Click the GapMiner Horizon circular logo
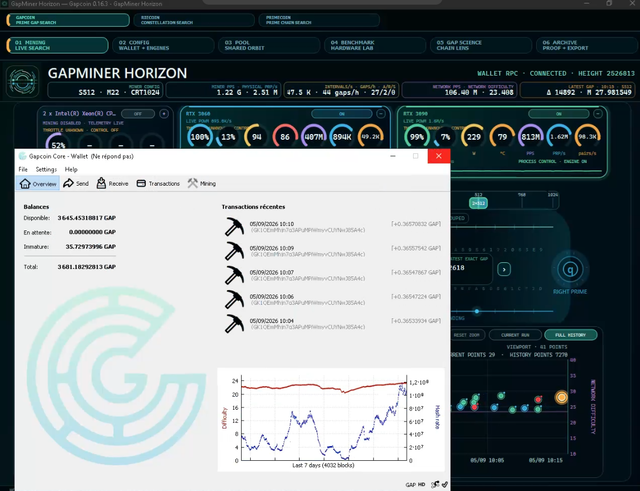This screenshot has height=491, width=640. (23, 81)
